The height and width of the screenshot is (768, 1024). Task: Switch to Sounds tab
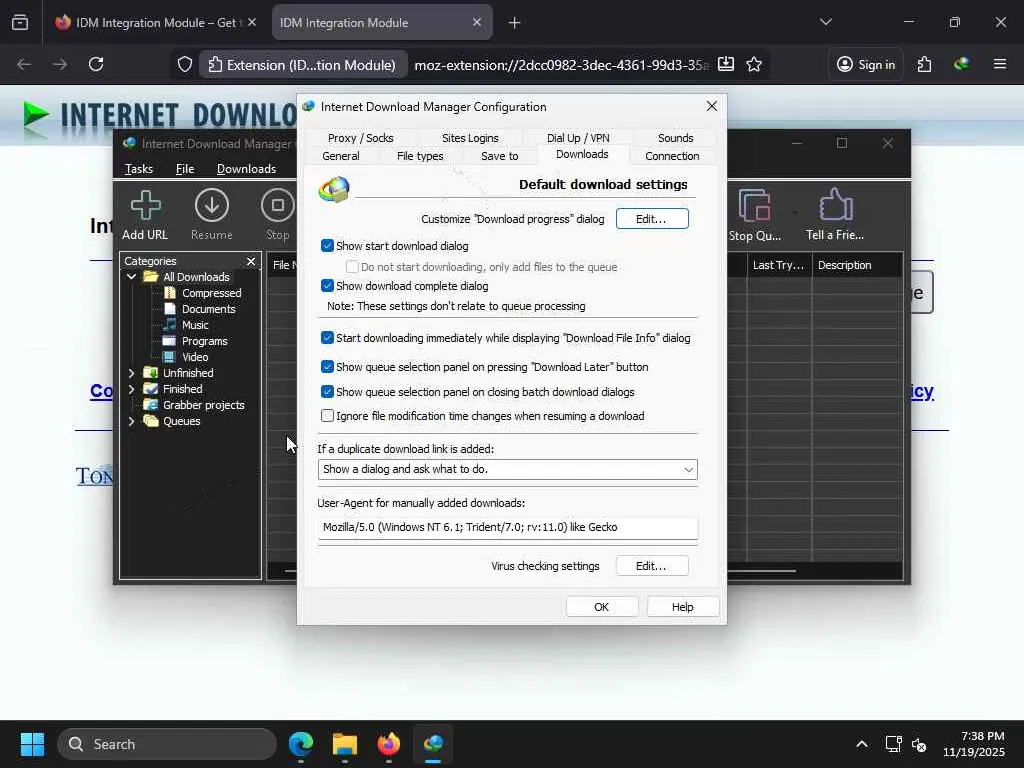[x=675, y=138]
